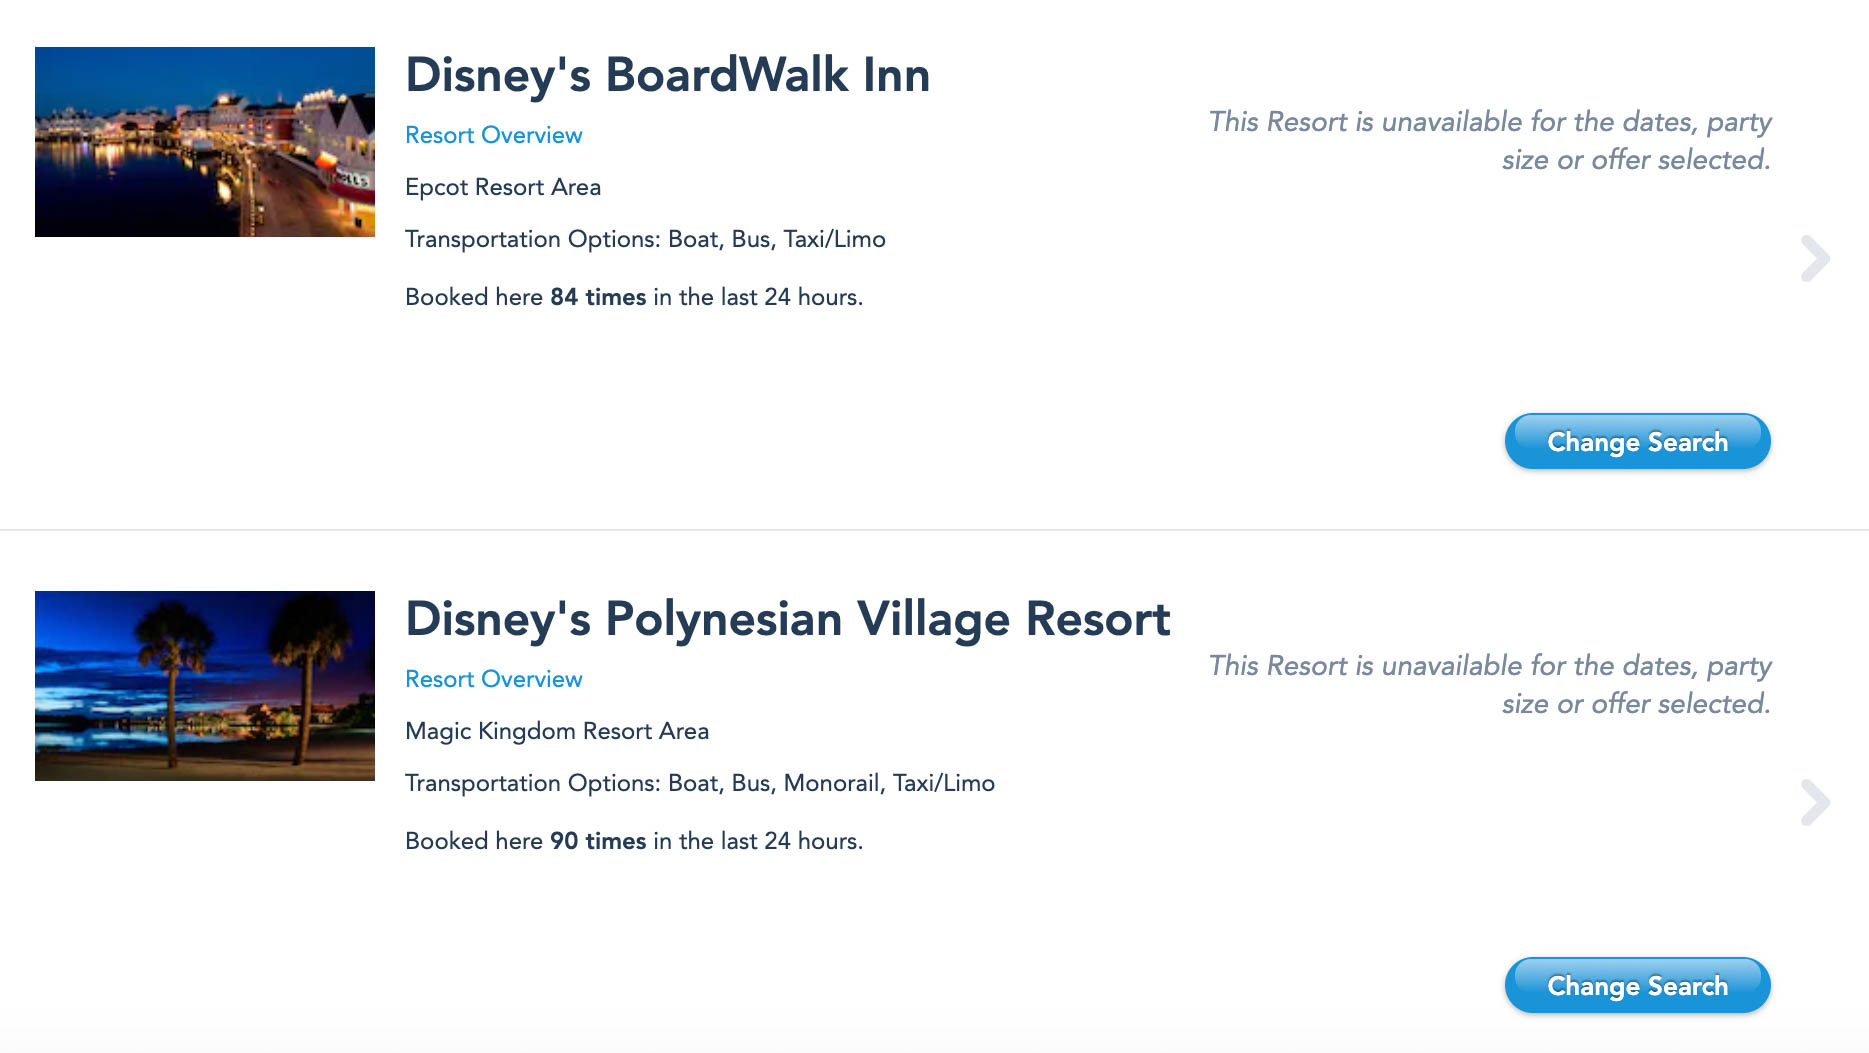1869x1053 pixels.
Task: Open Resort Overview link under BoardWalk Inn
Action: (493, 135)
